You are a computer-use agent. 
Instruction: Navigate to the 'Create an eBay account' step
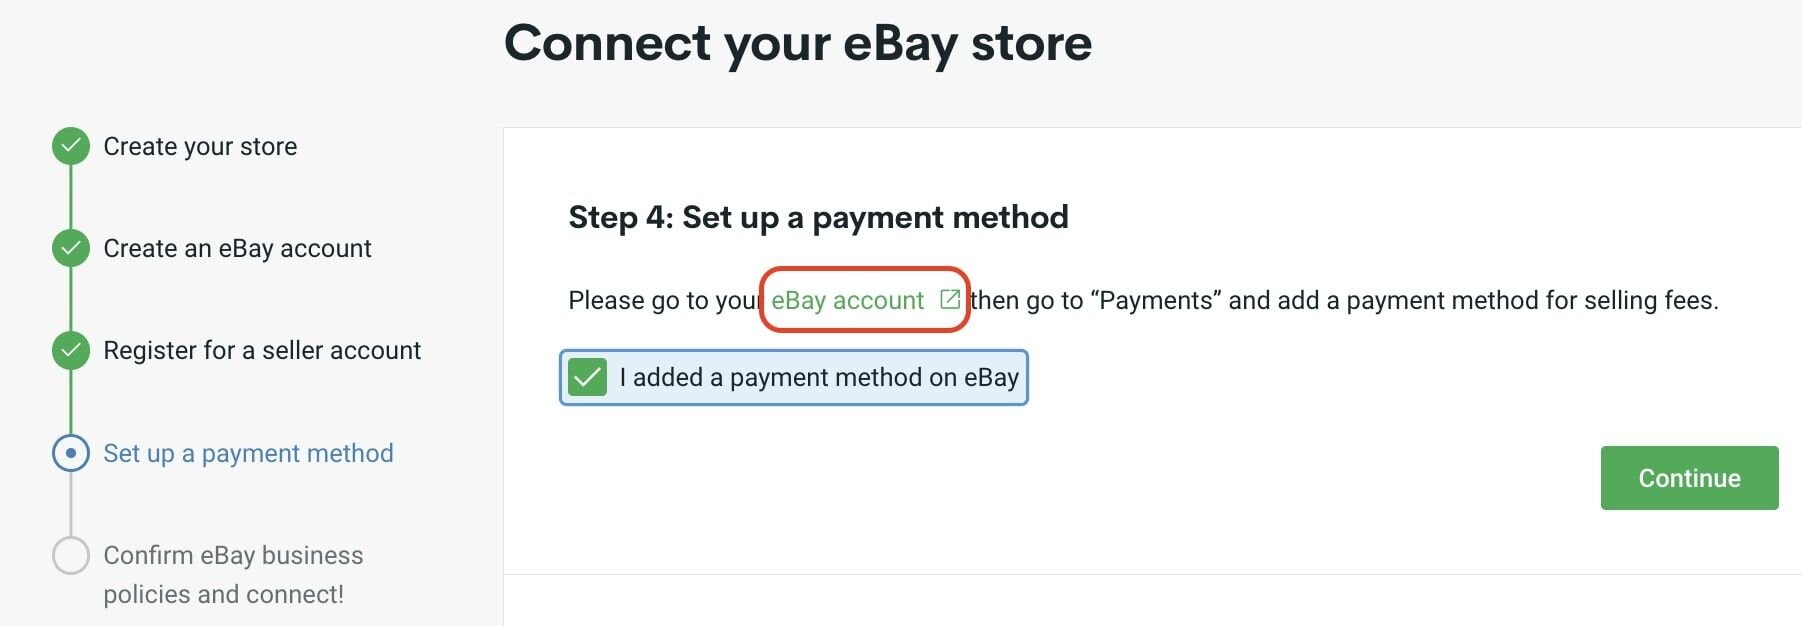point(237,247)
